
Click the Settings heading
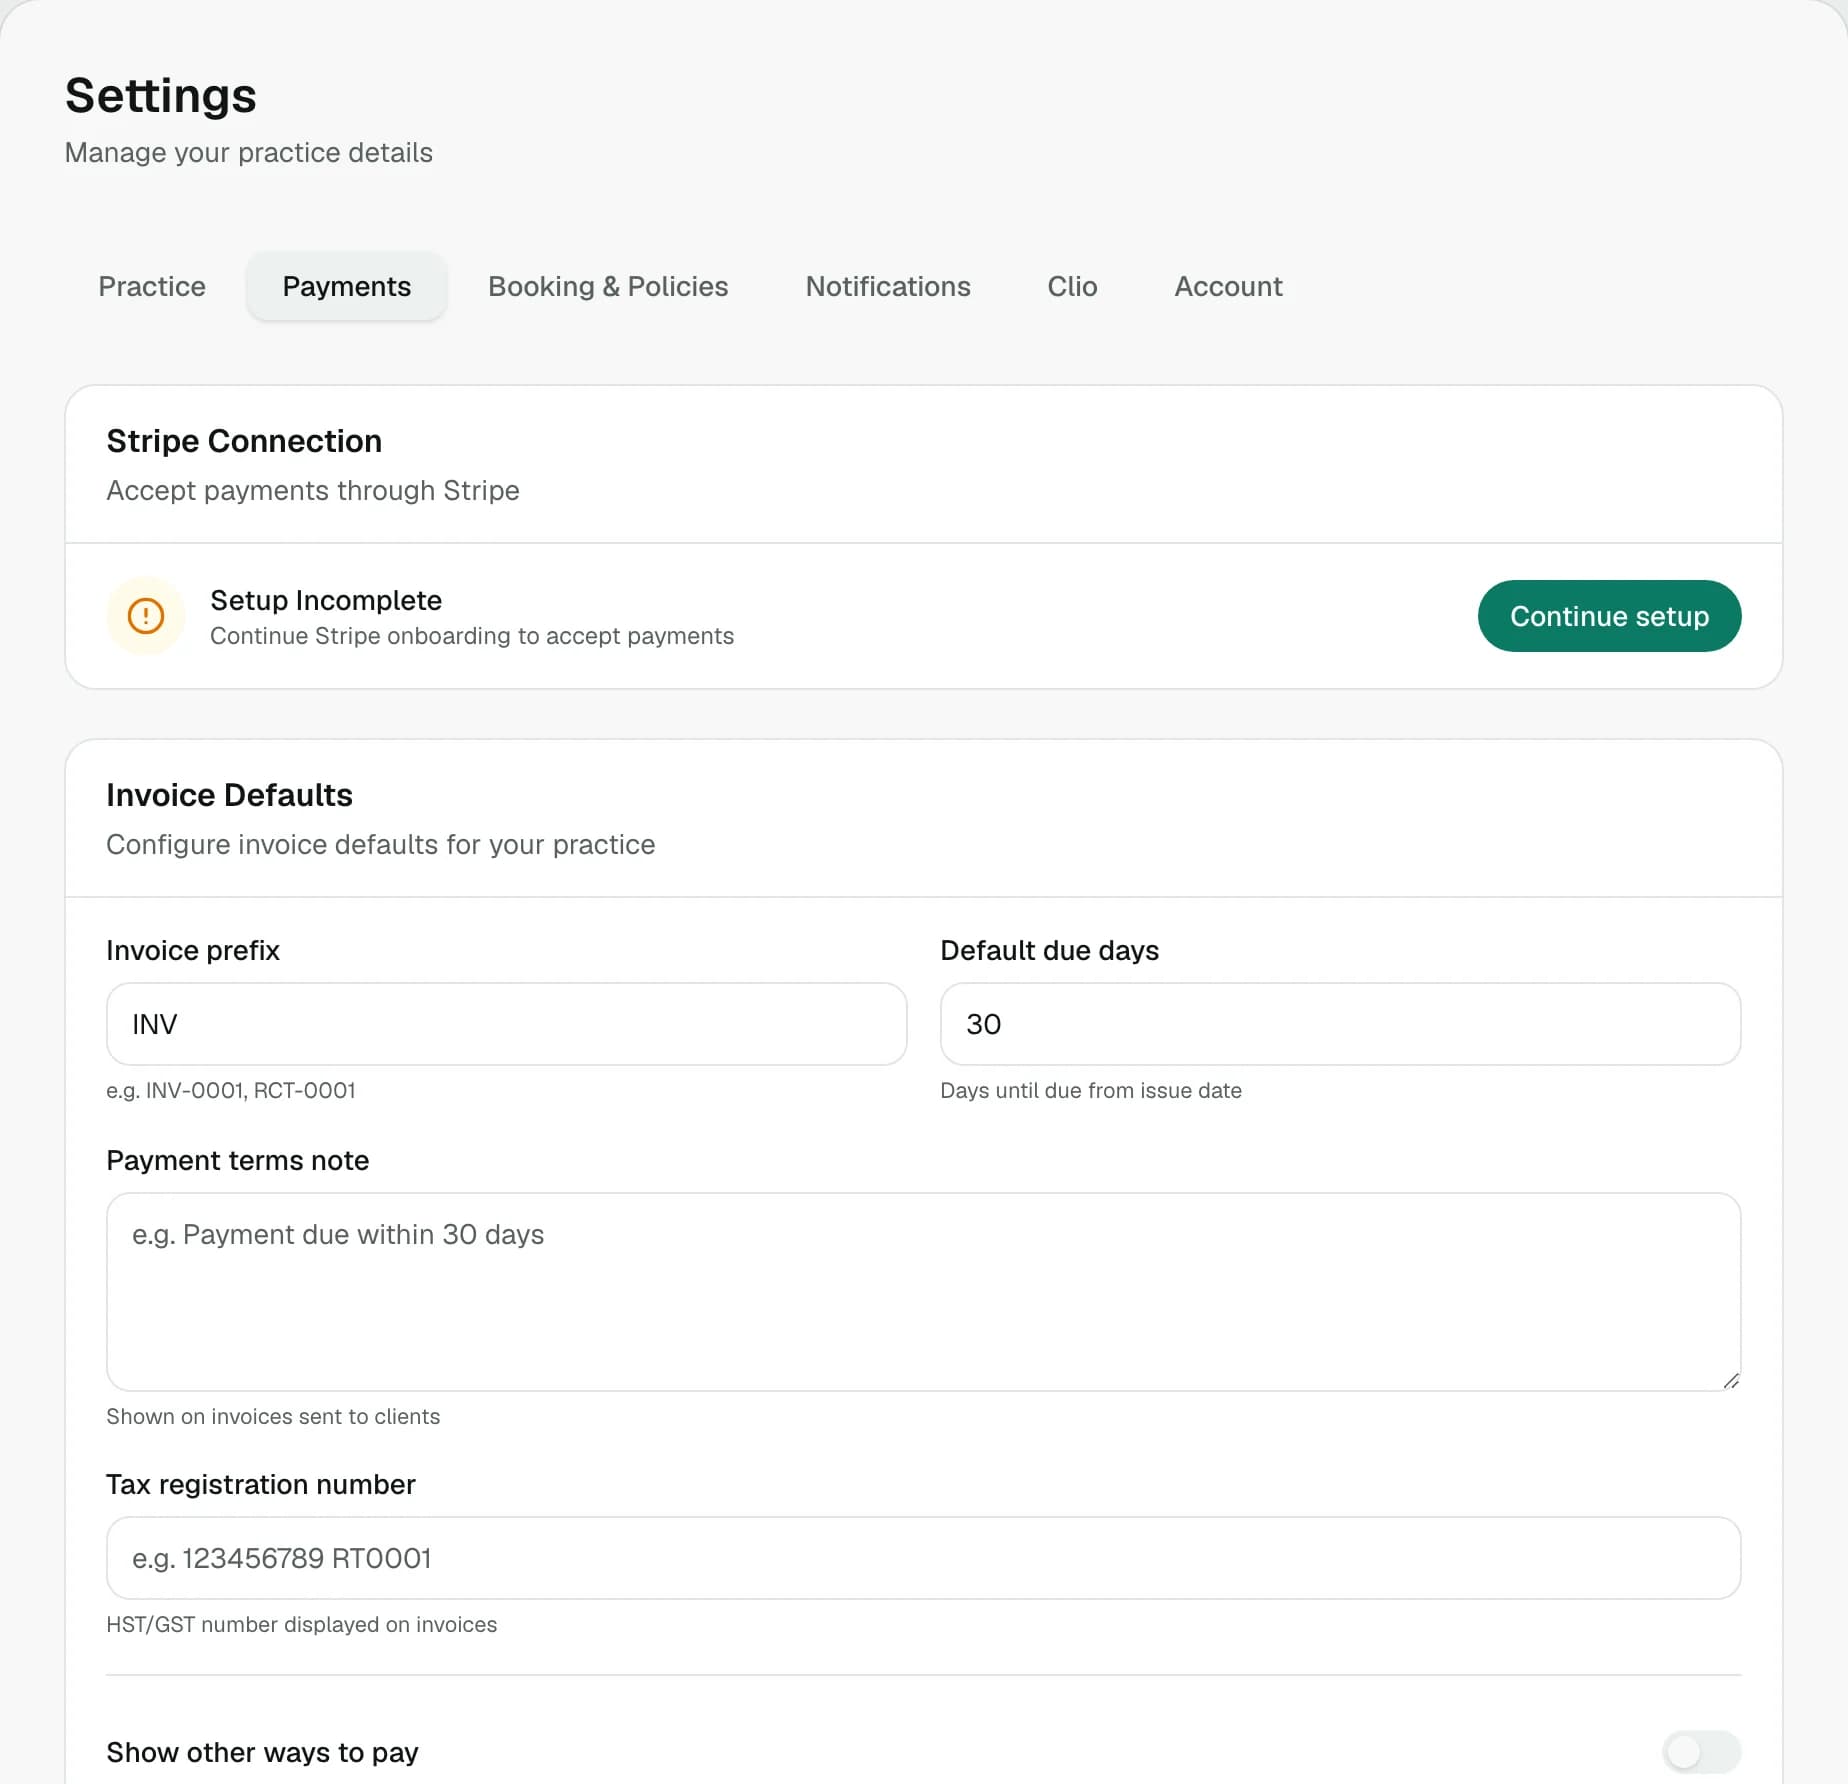click(161, 96)
